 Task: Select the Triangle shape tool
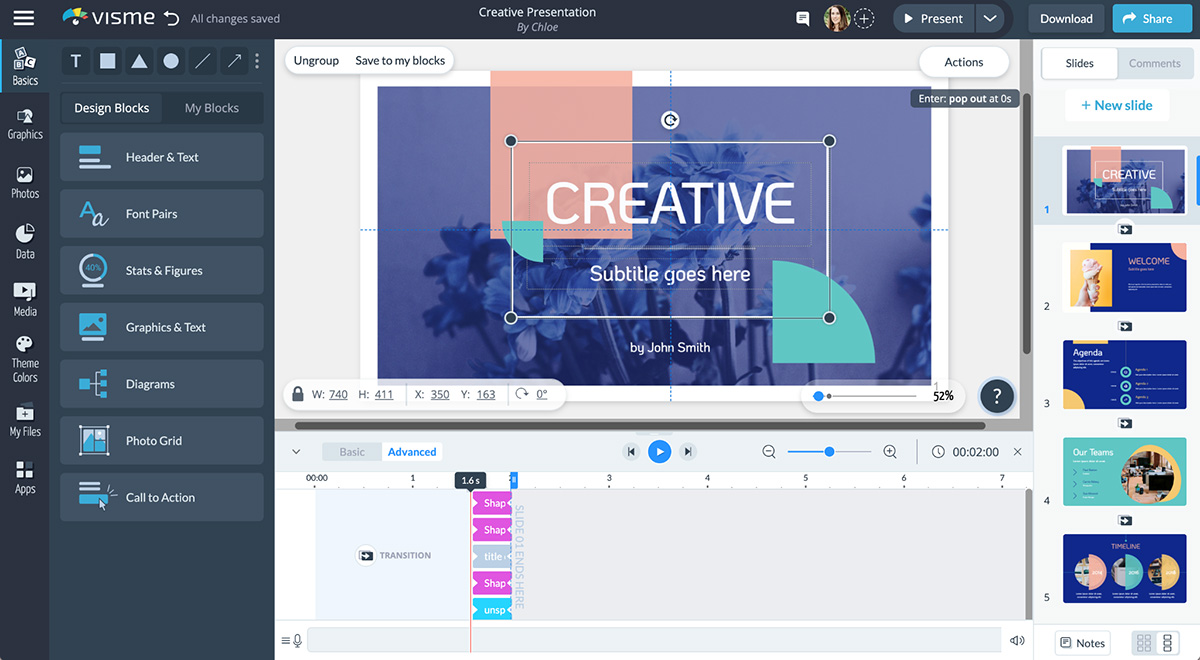[139, 61]
